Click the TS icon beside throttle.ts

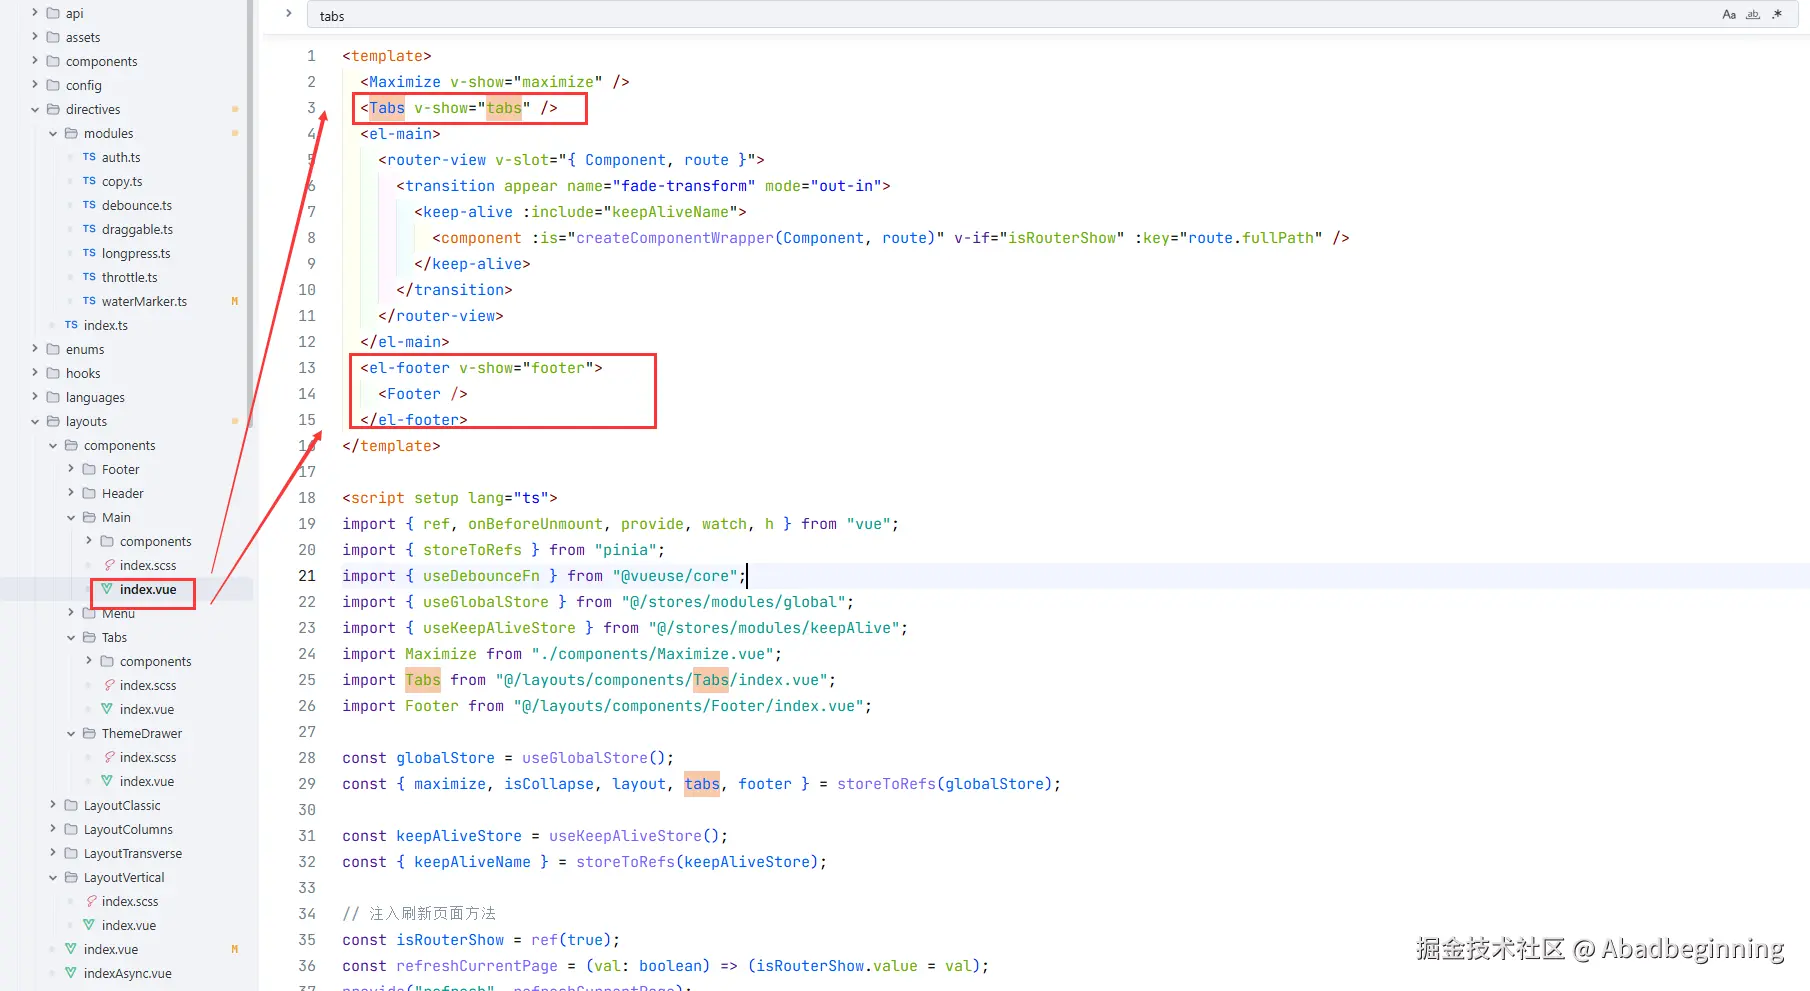(x=89, y=277)
